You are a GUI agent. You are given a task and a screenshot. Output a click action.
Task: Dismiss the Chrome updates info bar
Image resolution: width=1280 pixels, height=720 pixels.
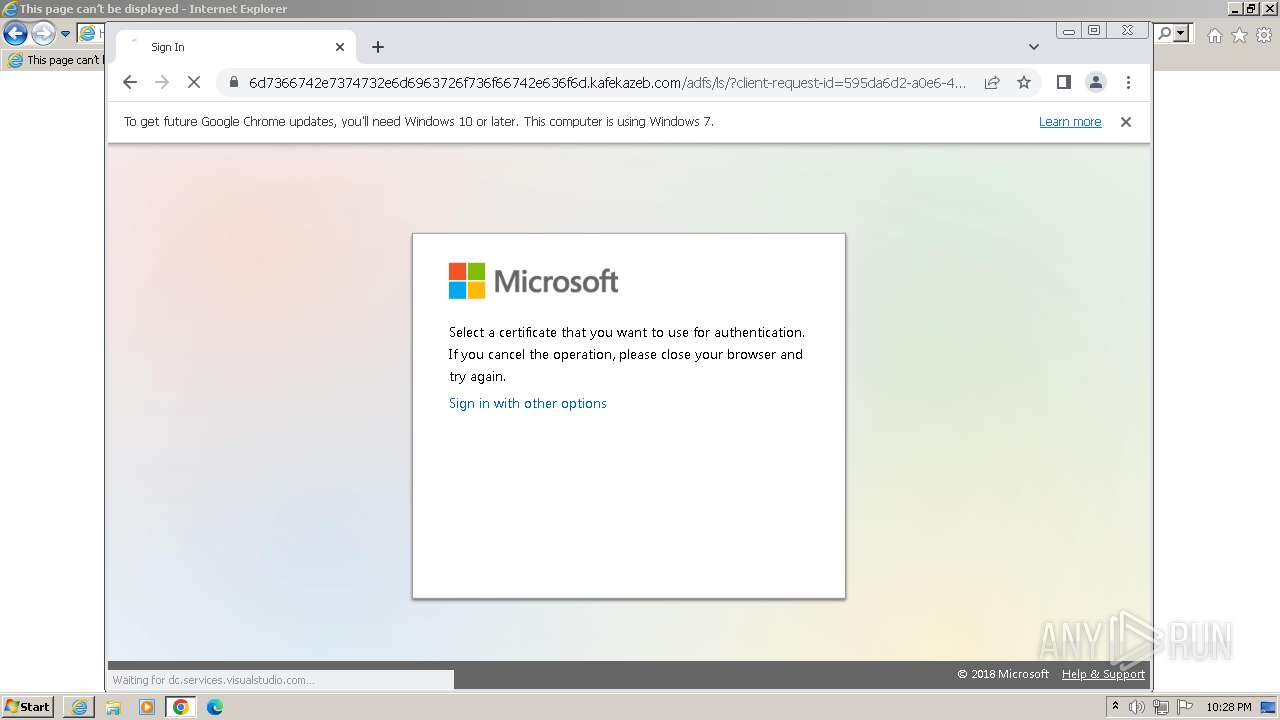tap(1126, 122)
